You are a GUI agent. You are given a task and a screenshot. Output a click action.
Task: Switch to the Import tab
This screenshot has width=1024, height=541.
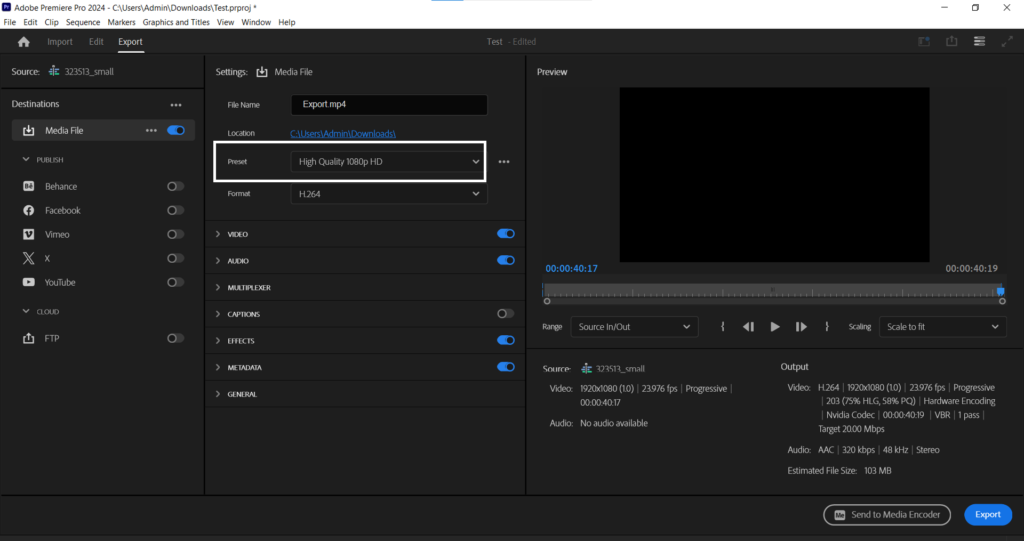[x=60, y=42]
